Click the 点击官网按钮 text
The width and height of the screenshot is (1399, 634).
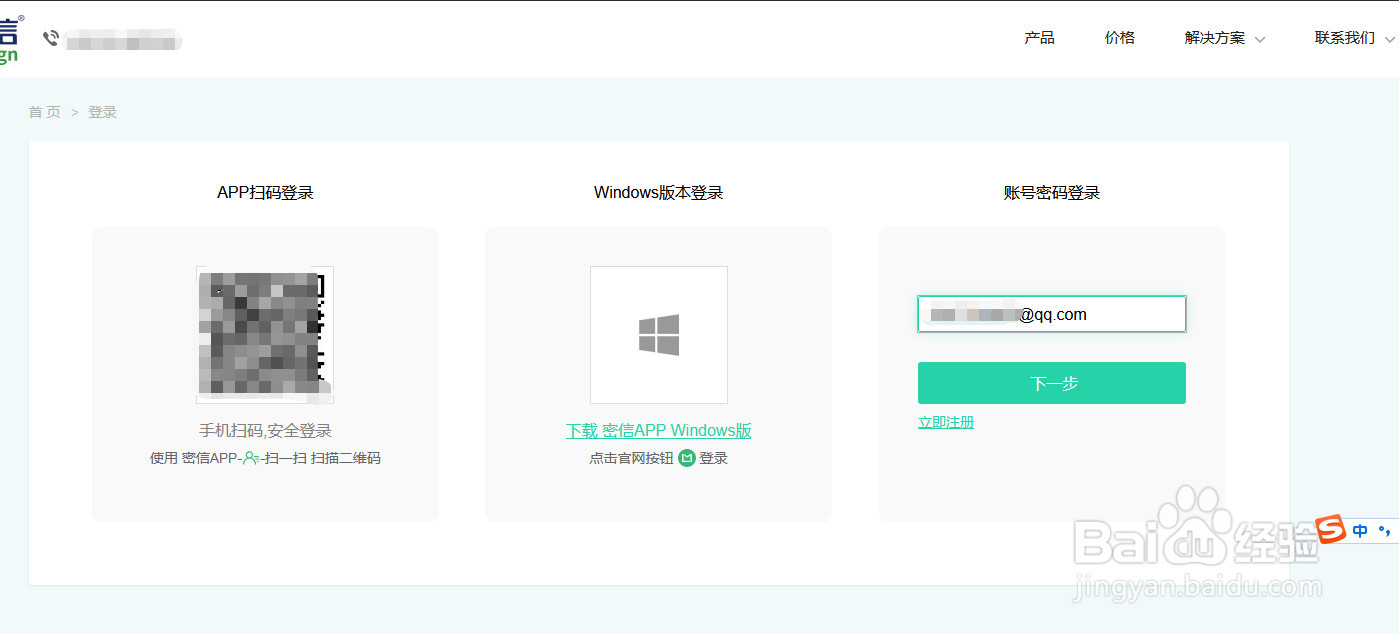pyautogui.click(x=632, y=458)
